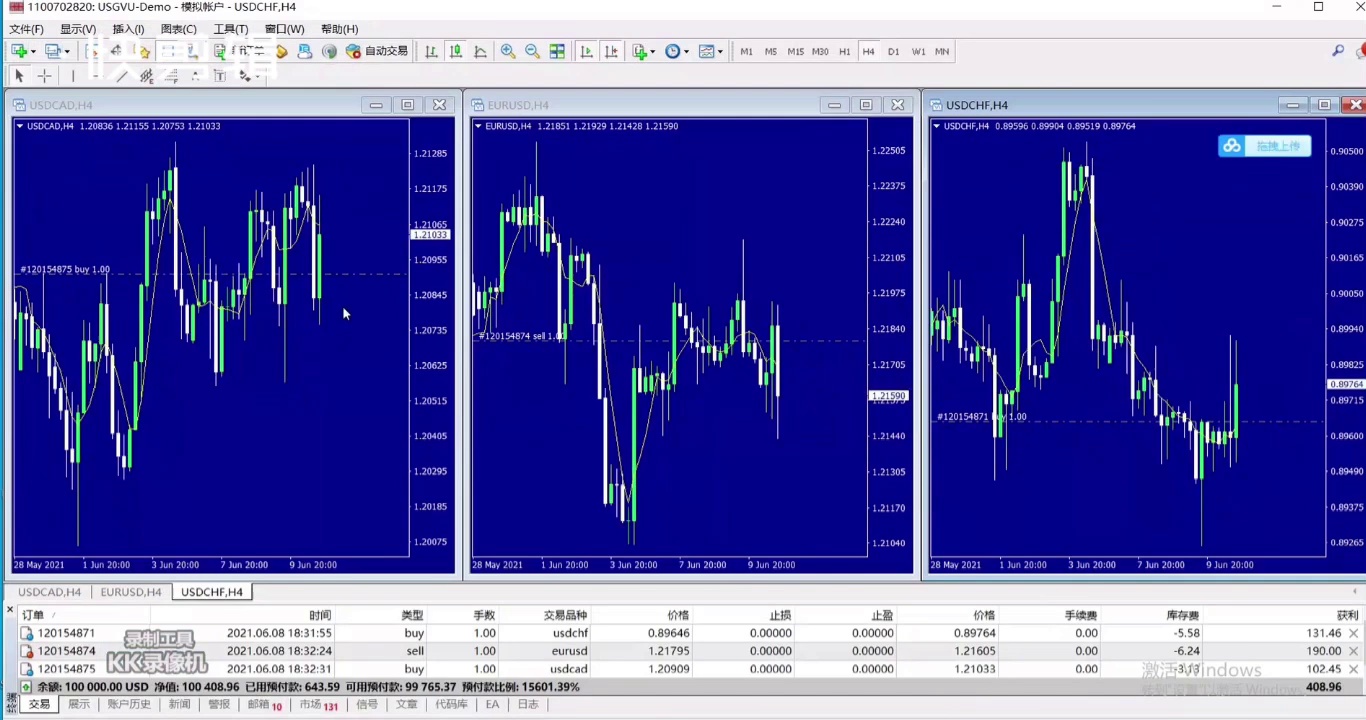Select the equidistant channel tool
This screenshot has height=720, width=1366.
(x=147, y=76)
